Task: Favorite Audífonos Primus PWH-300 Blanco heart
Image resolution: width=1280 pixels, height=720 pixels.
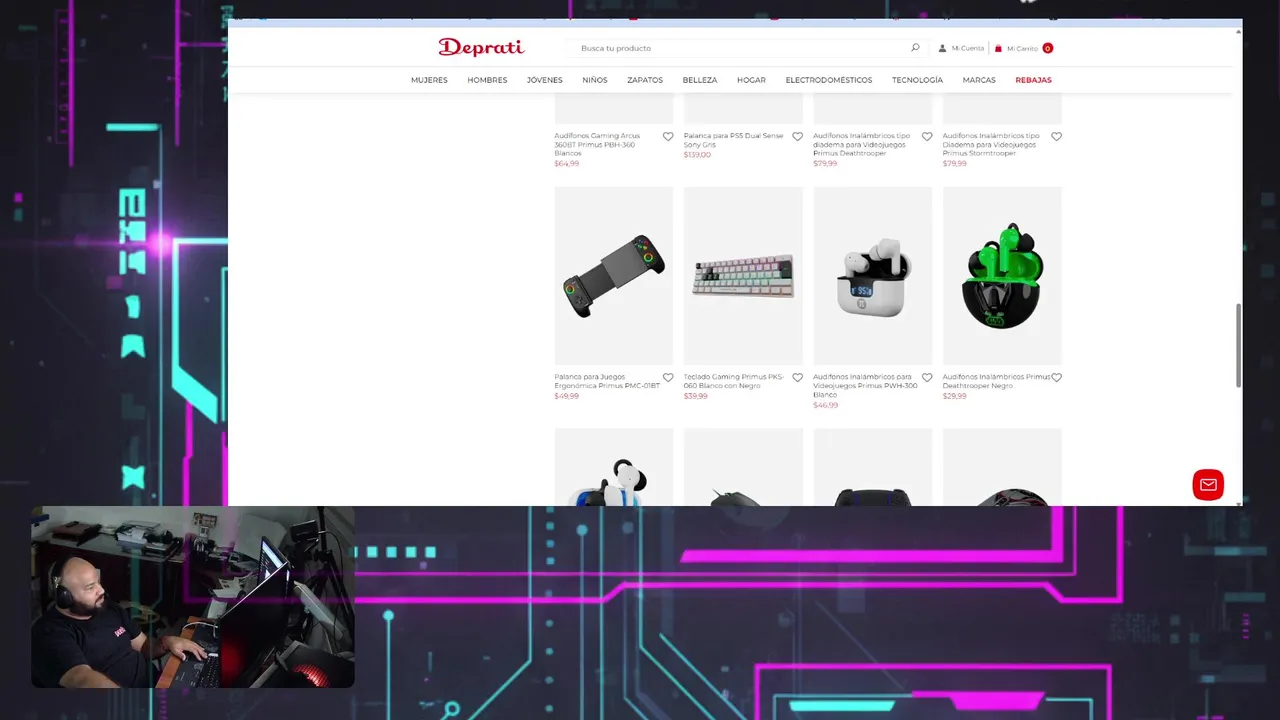Action: [927, 378]
